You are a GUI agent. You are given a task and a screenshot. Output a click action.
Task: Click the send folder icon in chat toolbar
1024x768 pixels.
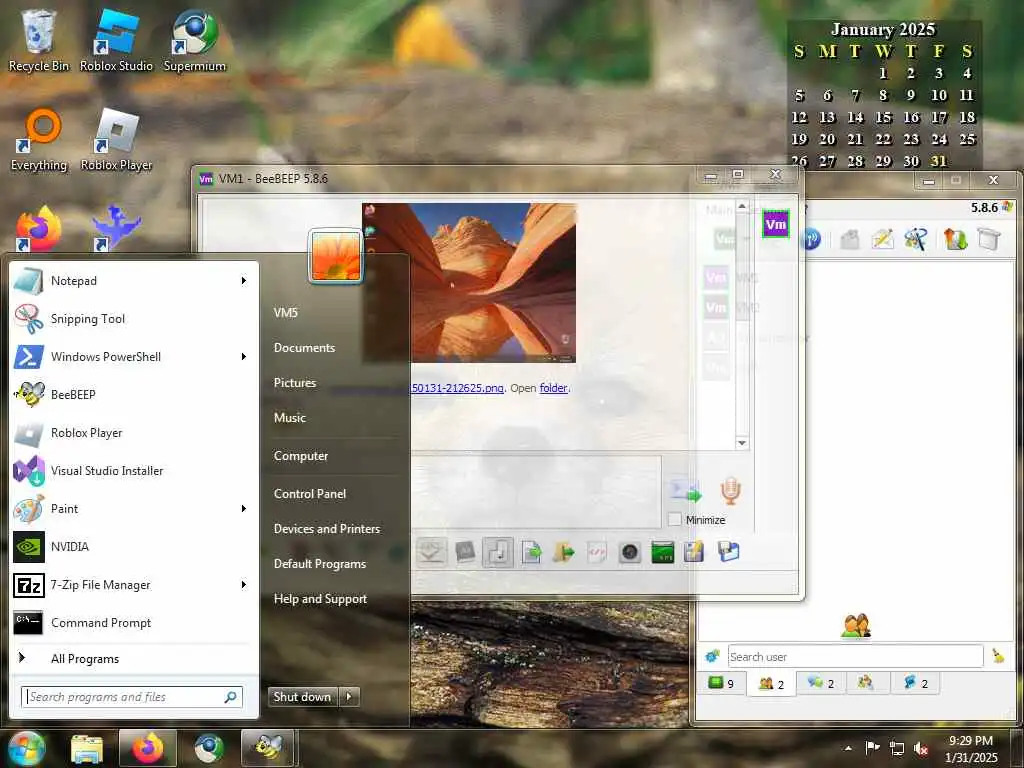[564, 552]
